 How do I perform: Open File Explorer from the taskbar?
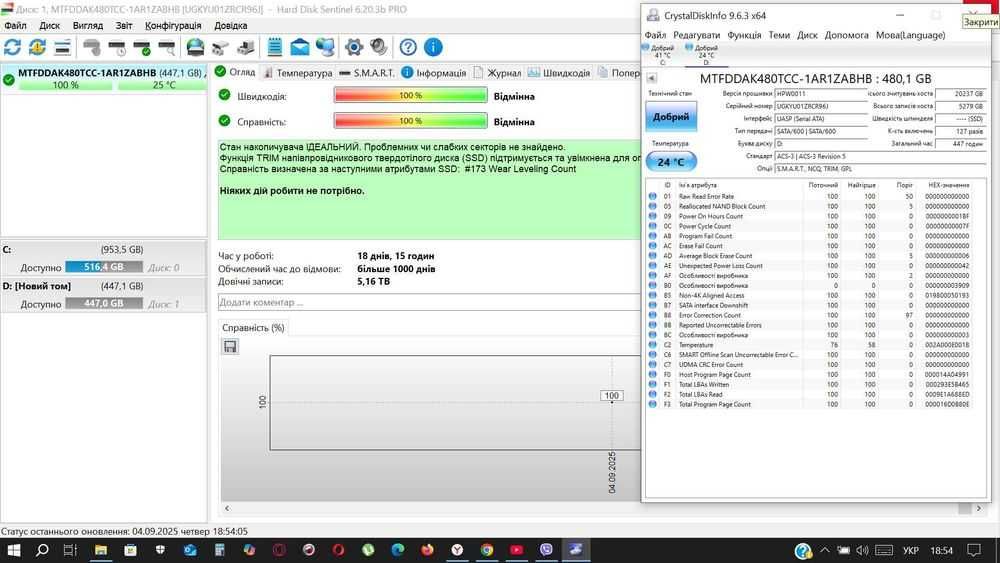tap(101, 550)
